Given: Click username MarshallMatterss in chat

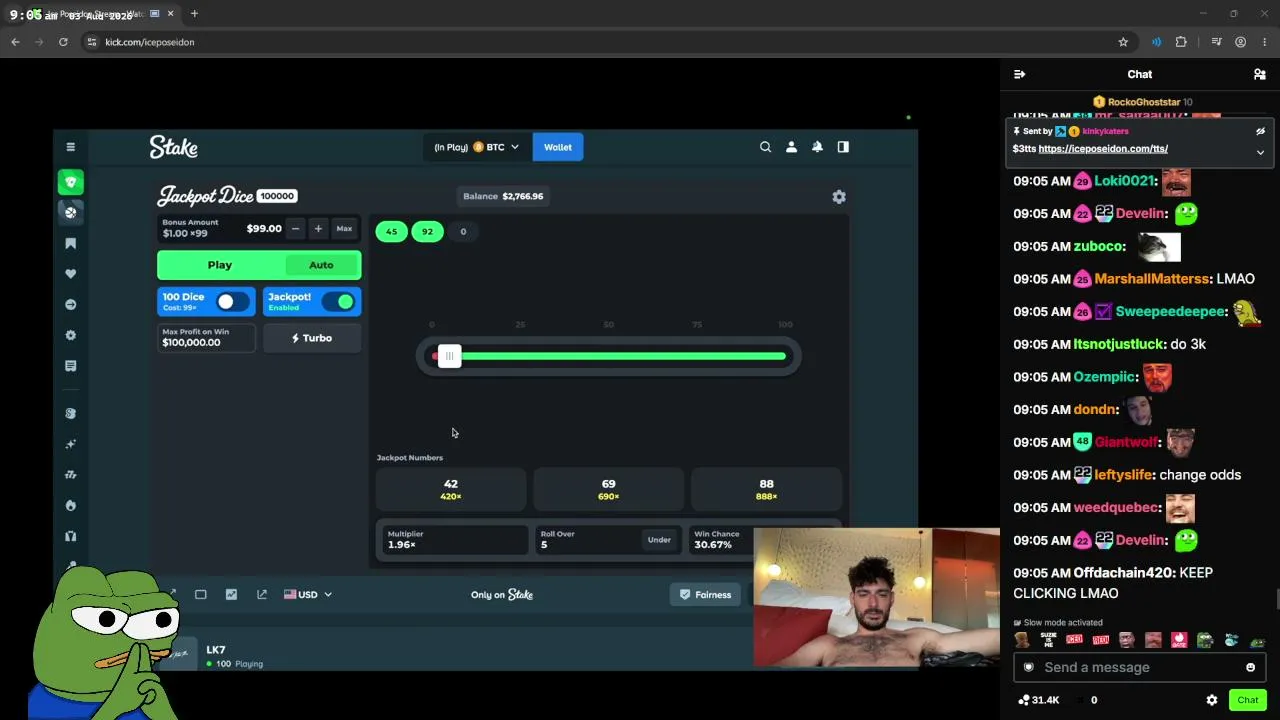Looking at the screenshot, I should click(x=1152, y=279).
